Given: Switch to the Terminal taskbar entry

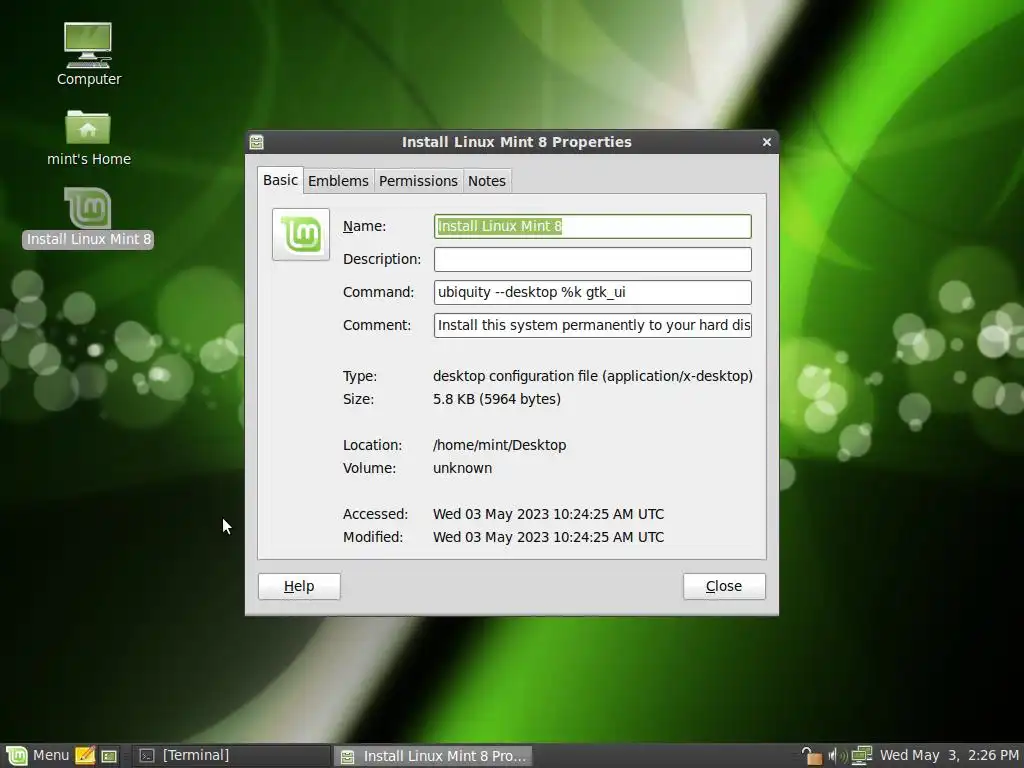Looking at the screenshot, I should coord(231,756).
